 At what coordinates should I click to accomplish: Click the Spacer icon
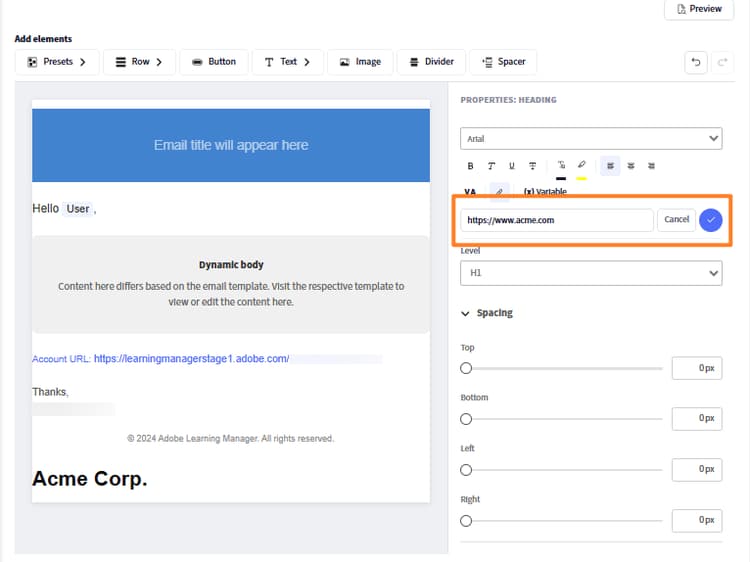click(x=487, y=62)
